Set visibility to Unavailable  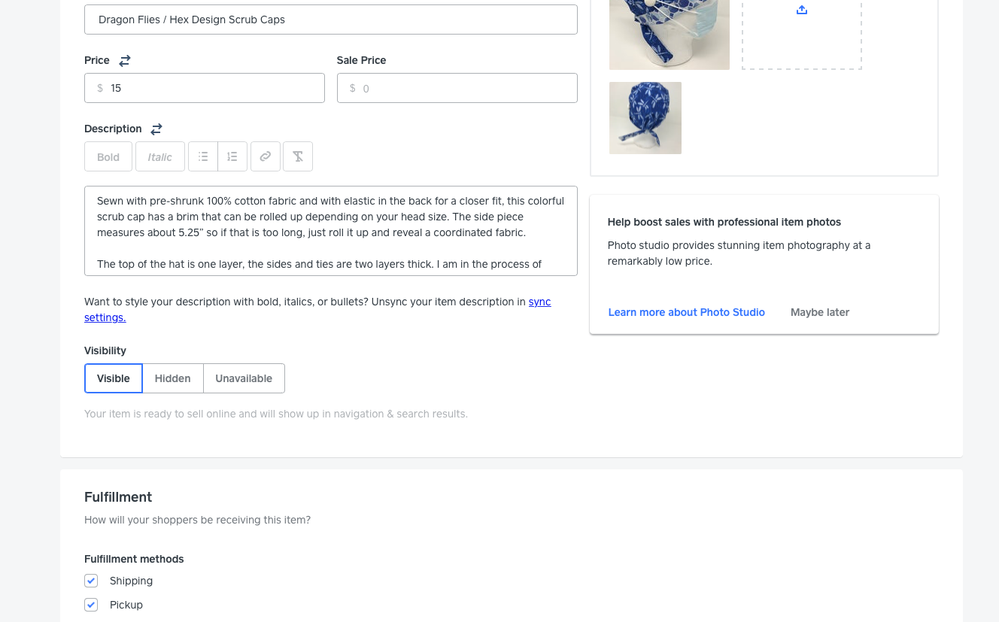(x=243, y=379)
